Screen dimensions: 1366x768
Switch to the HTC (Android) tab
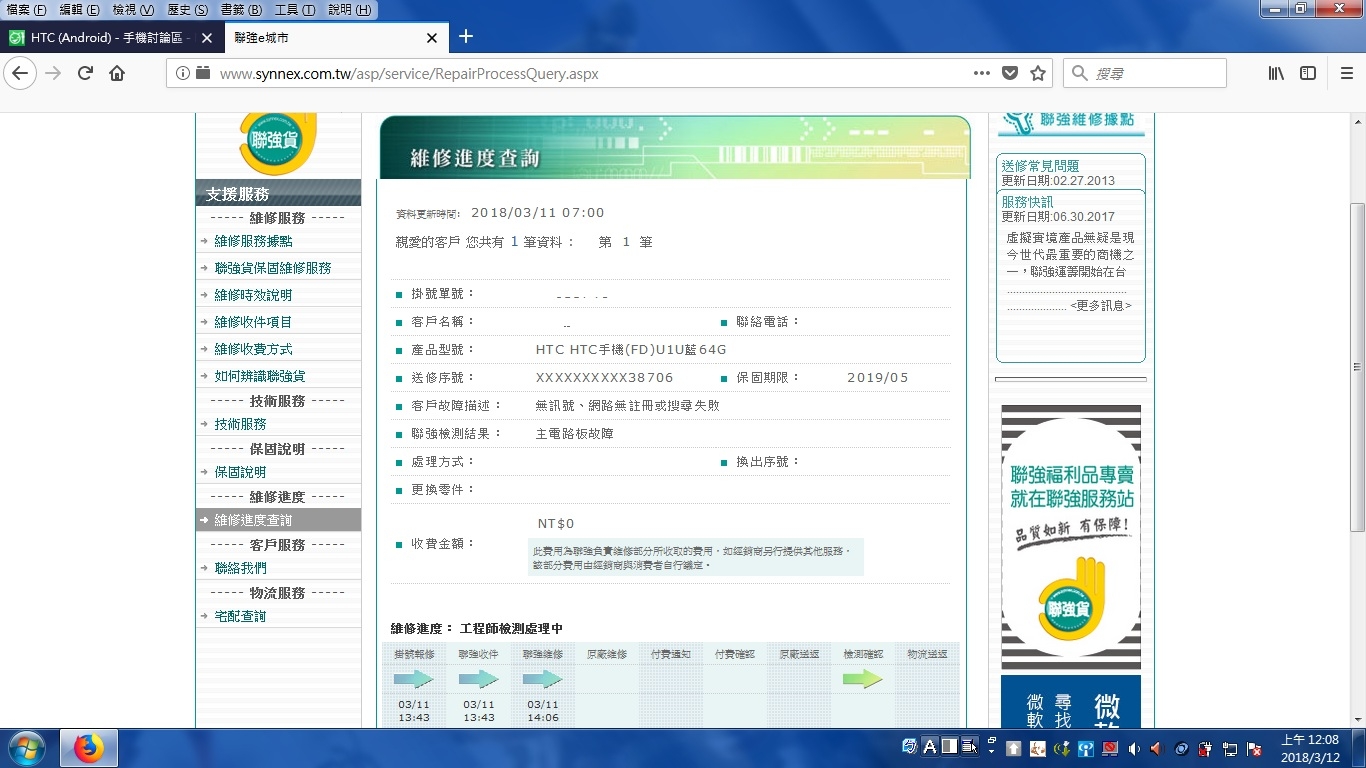(x=111, y=38)
